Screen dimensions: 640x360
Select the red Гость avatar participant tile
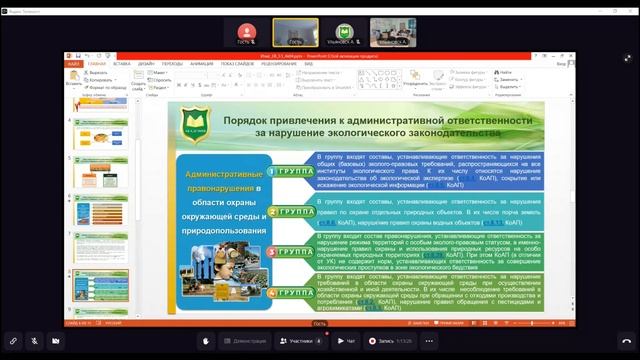tap(247, 33)
